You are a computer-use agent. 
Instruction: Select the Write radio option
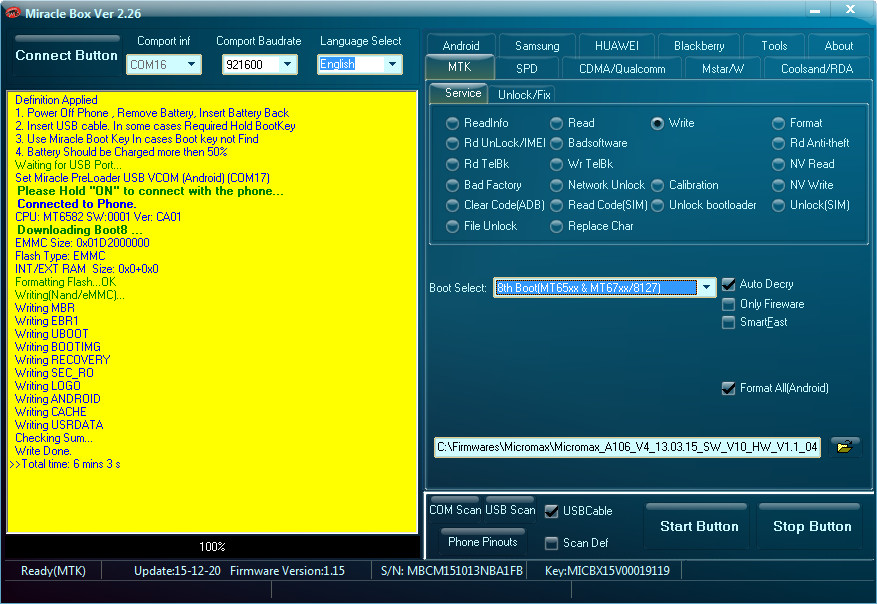[x=657, y=123]
